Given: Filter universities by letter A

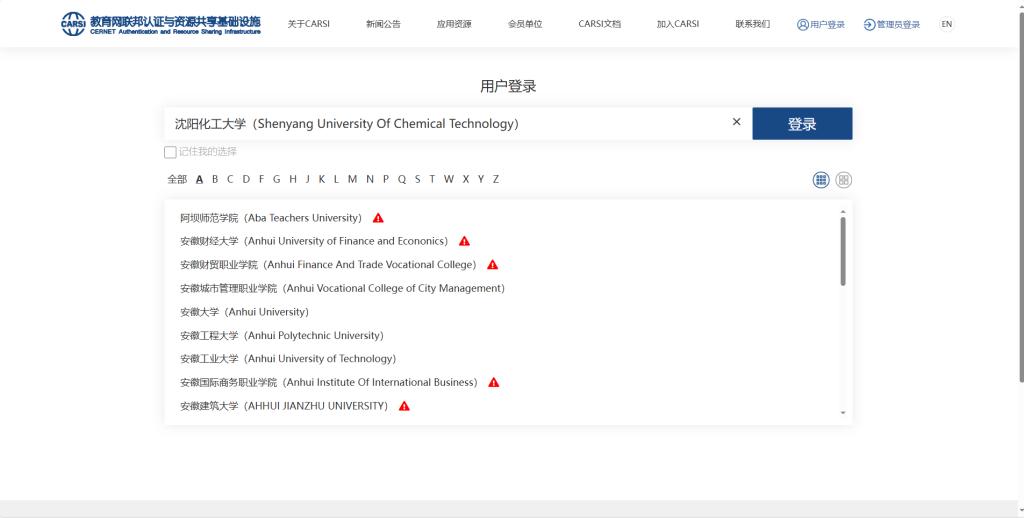Looking at the screenshot, I should (x=200, y=179).
